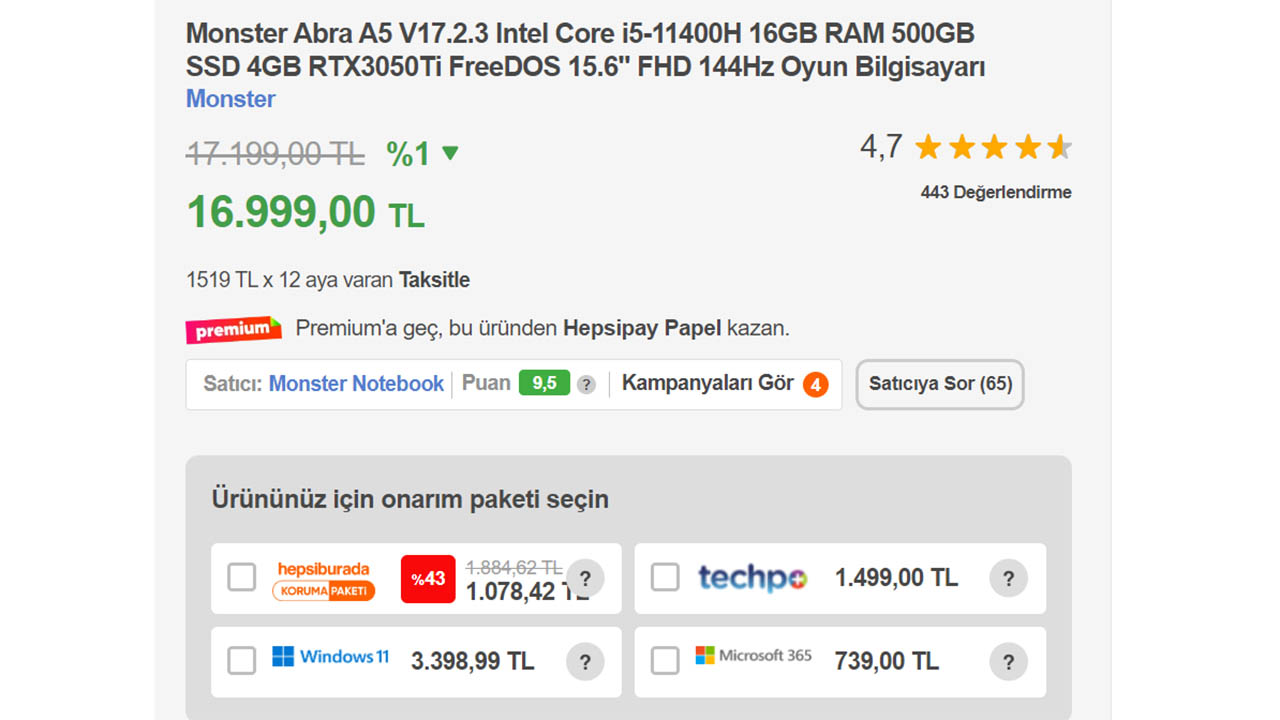Open Monster Notebook seller page
Screen dimensions: 1280x720
click(x=356, y=384)
